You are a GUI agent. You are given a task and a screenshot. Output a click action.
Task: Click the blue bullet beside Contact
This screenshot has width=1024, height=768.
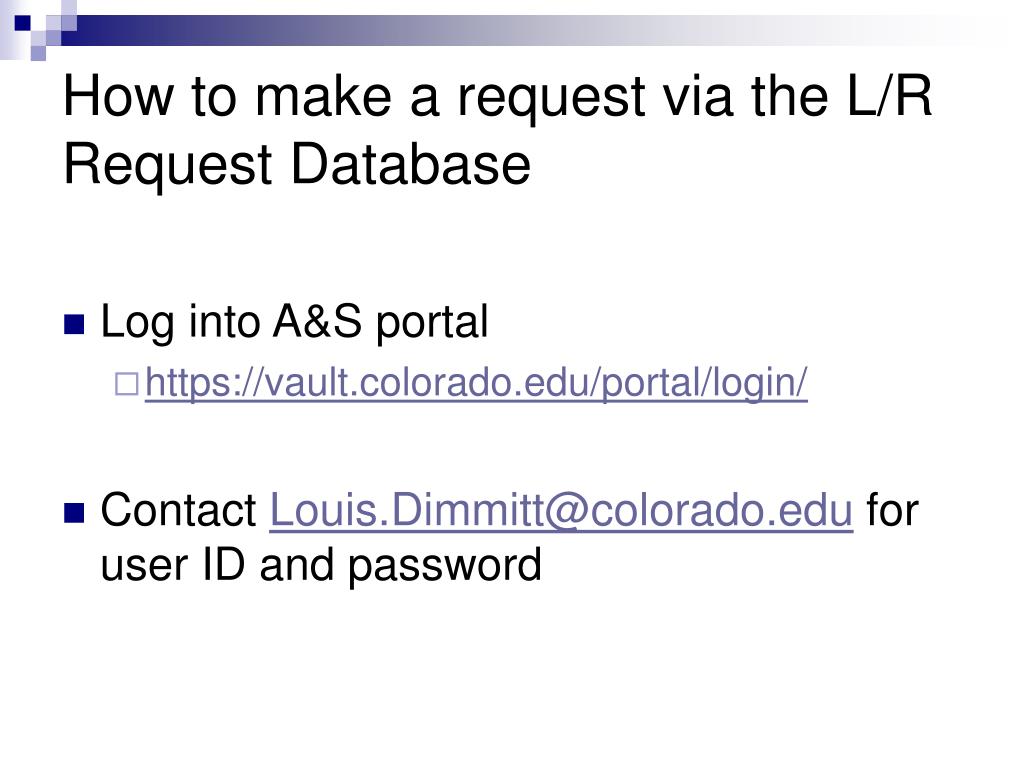pyautogui.click(x=74, y=513)
